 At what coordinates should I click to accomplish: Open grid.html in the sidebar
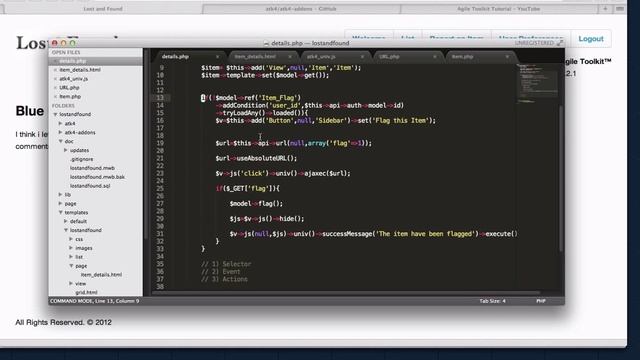[86, 292]
